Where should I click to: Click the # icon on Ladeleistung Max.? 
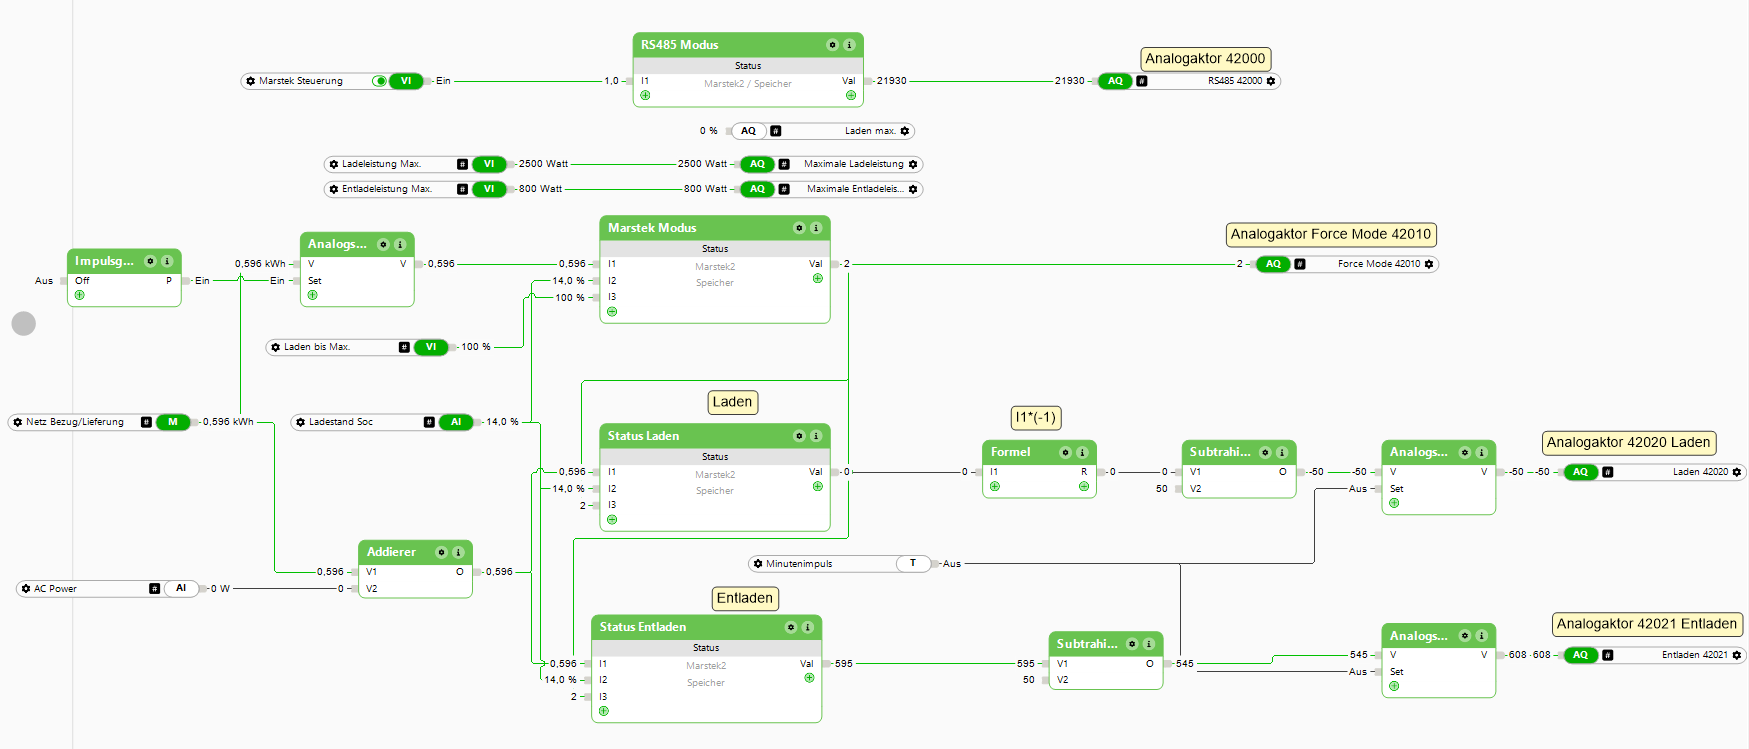[462, 164]
